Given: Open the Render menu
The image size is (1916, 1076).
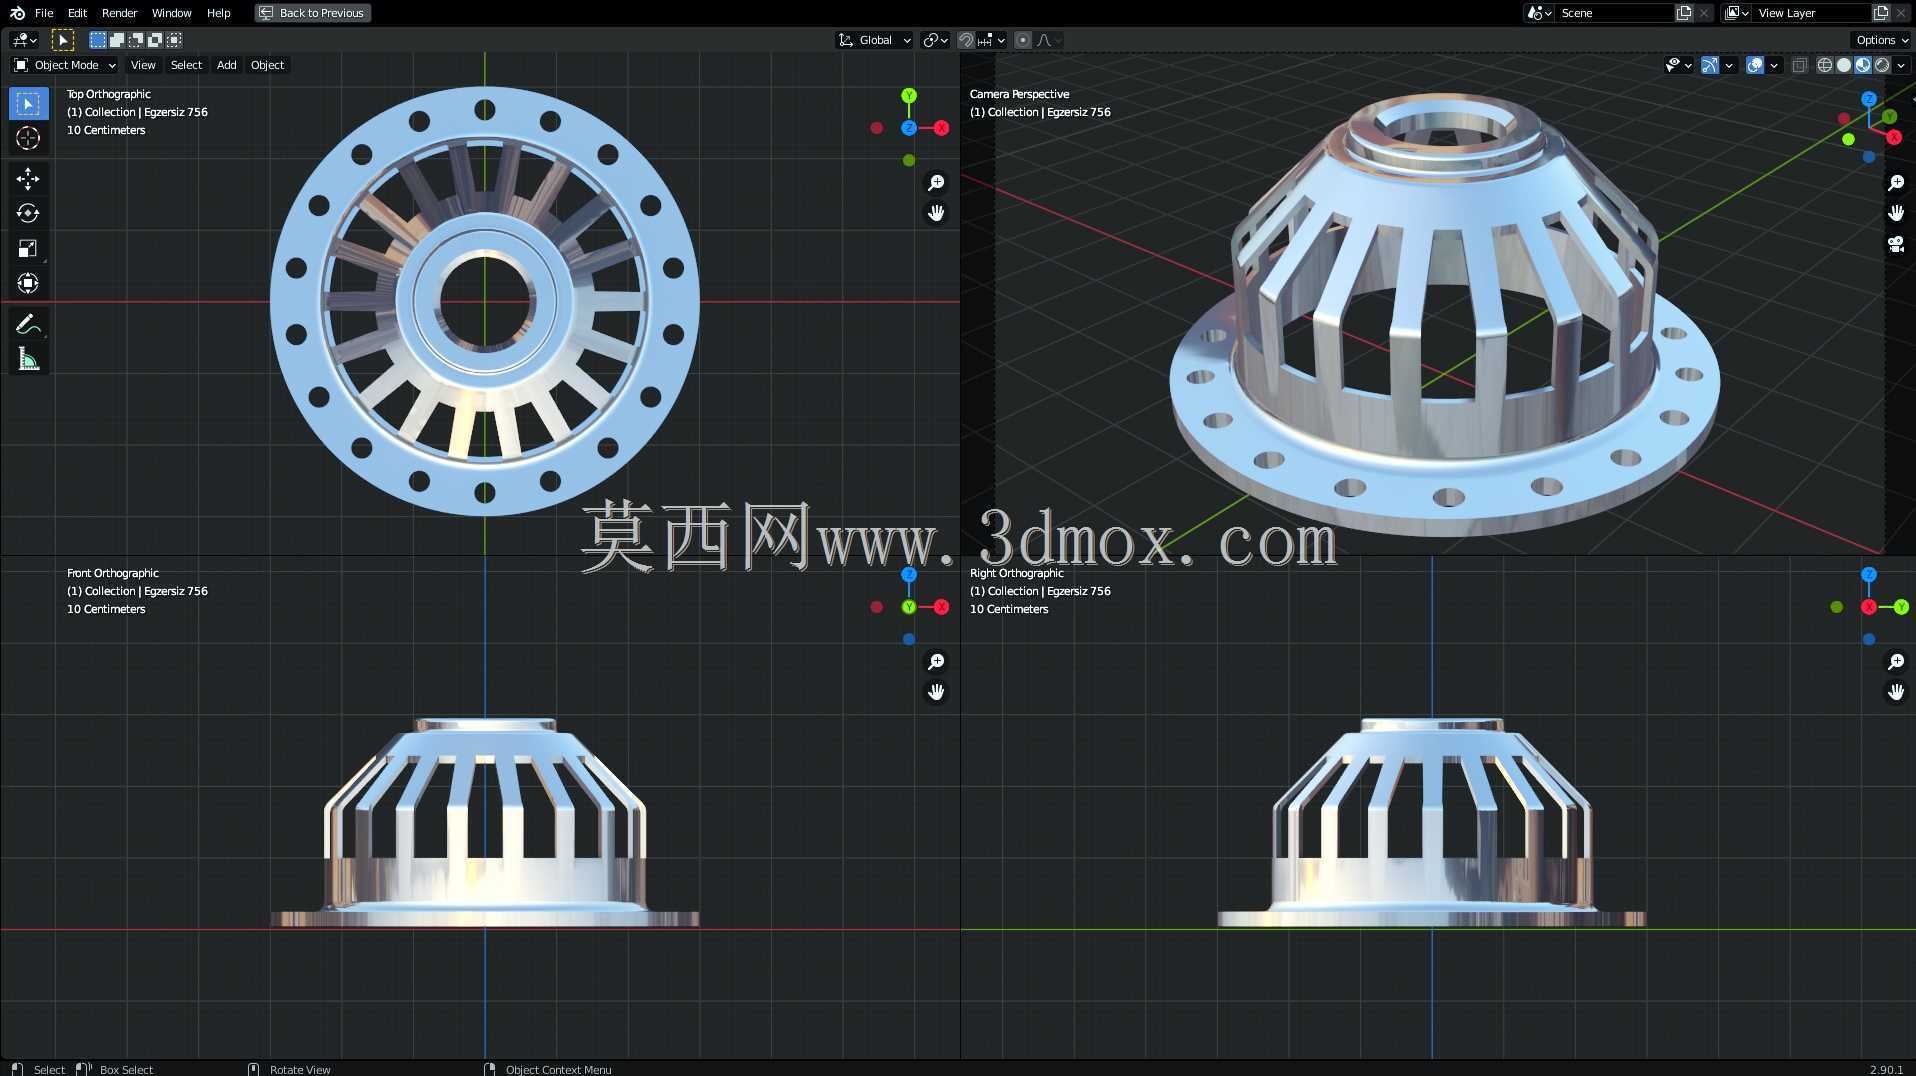Looking at the screenshot, I should [119, 13].
